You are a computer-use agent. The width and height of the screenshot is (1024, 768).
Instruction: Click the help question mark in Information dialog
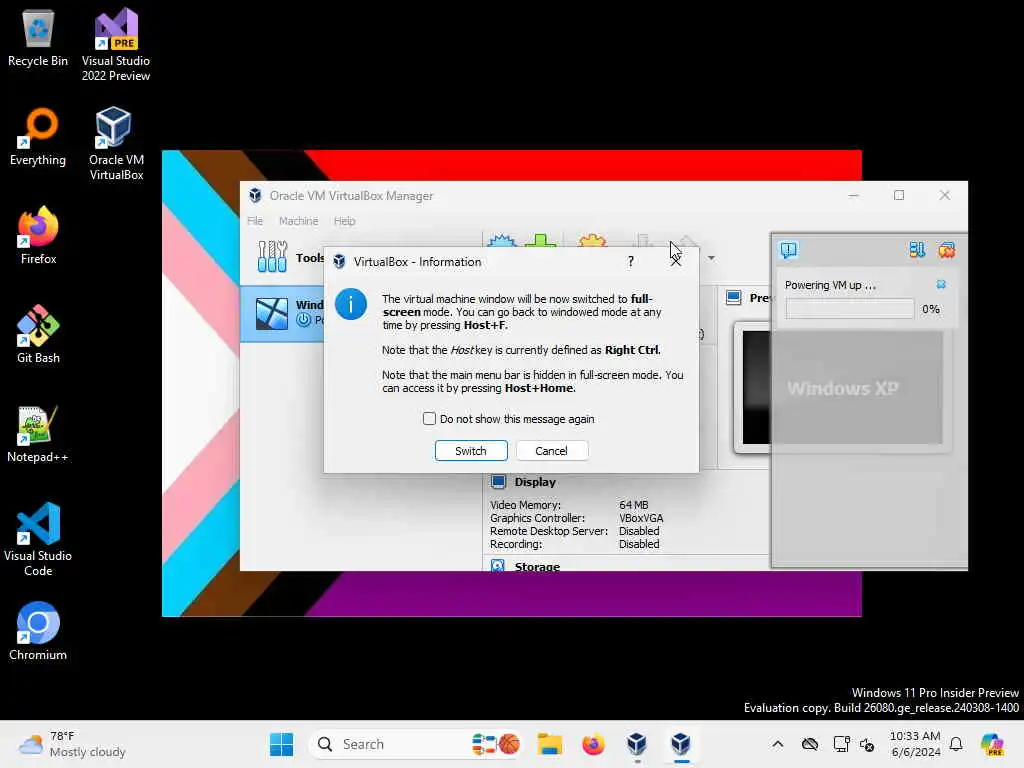(631, 261)
